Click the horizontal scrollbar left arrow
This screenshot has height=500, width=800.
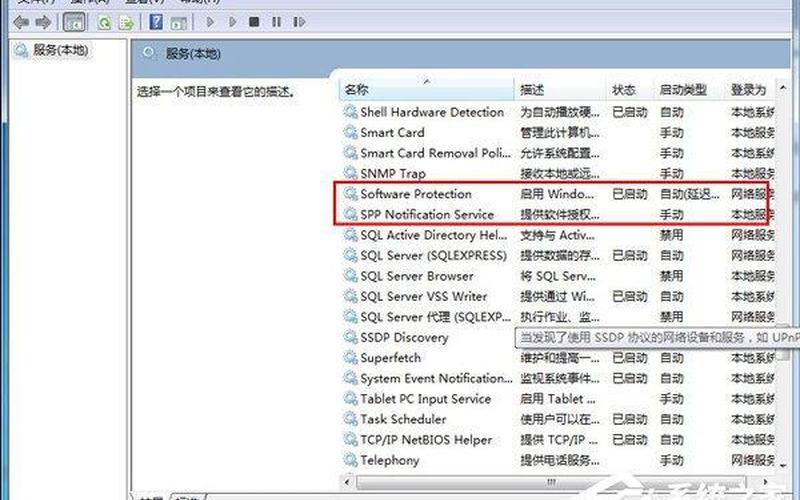[x=348, y=481]
